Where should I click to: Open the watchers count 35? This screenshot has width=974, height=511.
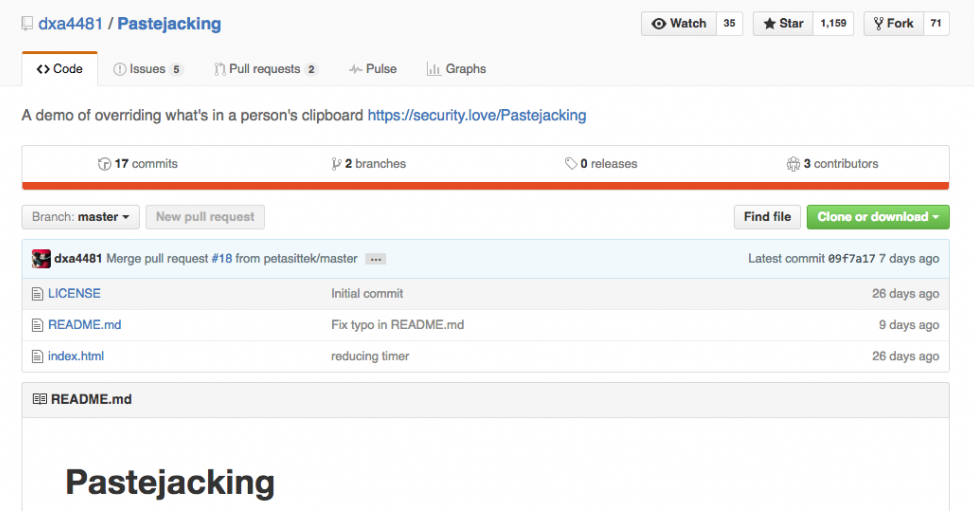coord(729,24)
